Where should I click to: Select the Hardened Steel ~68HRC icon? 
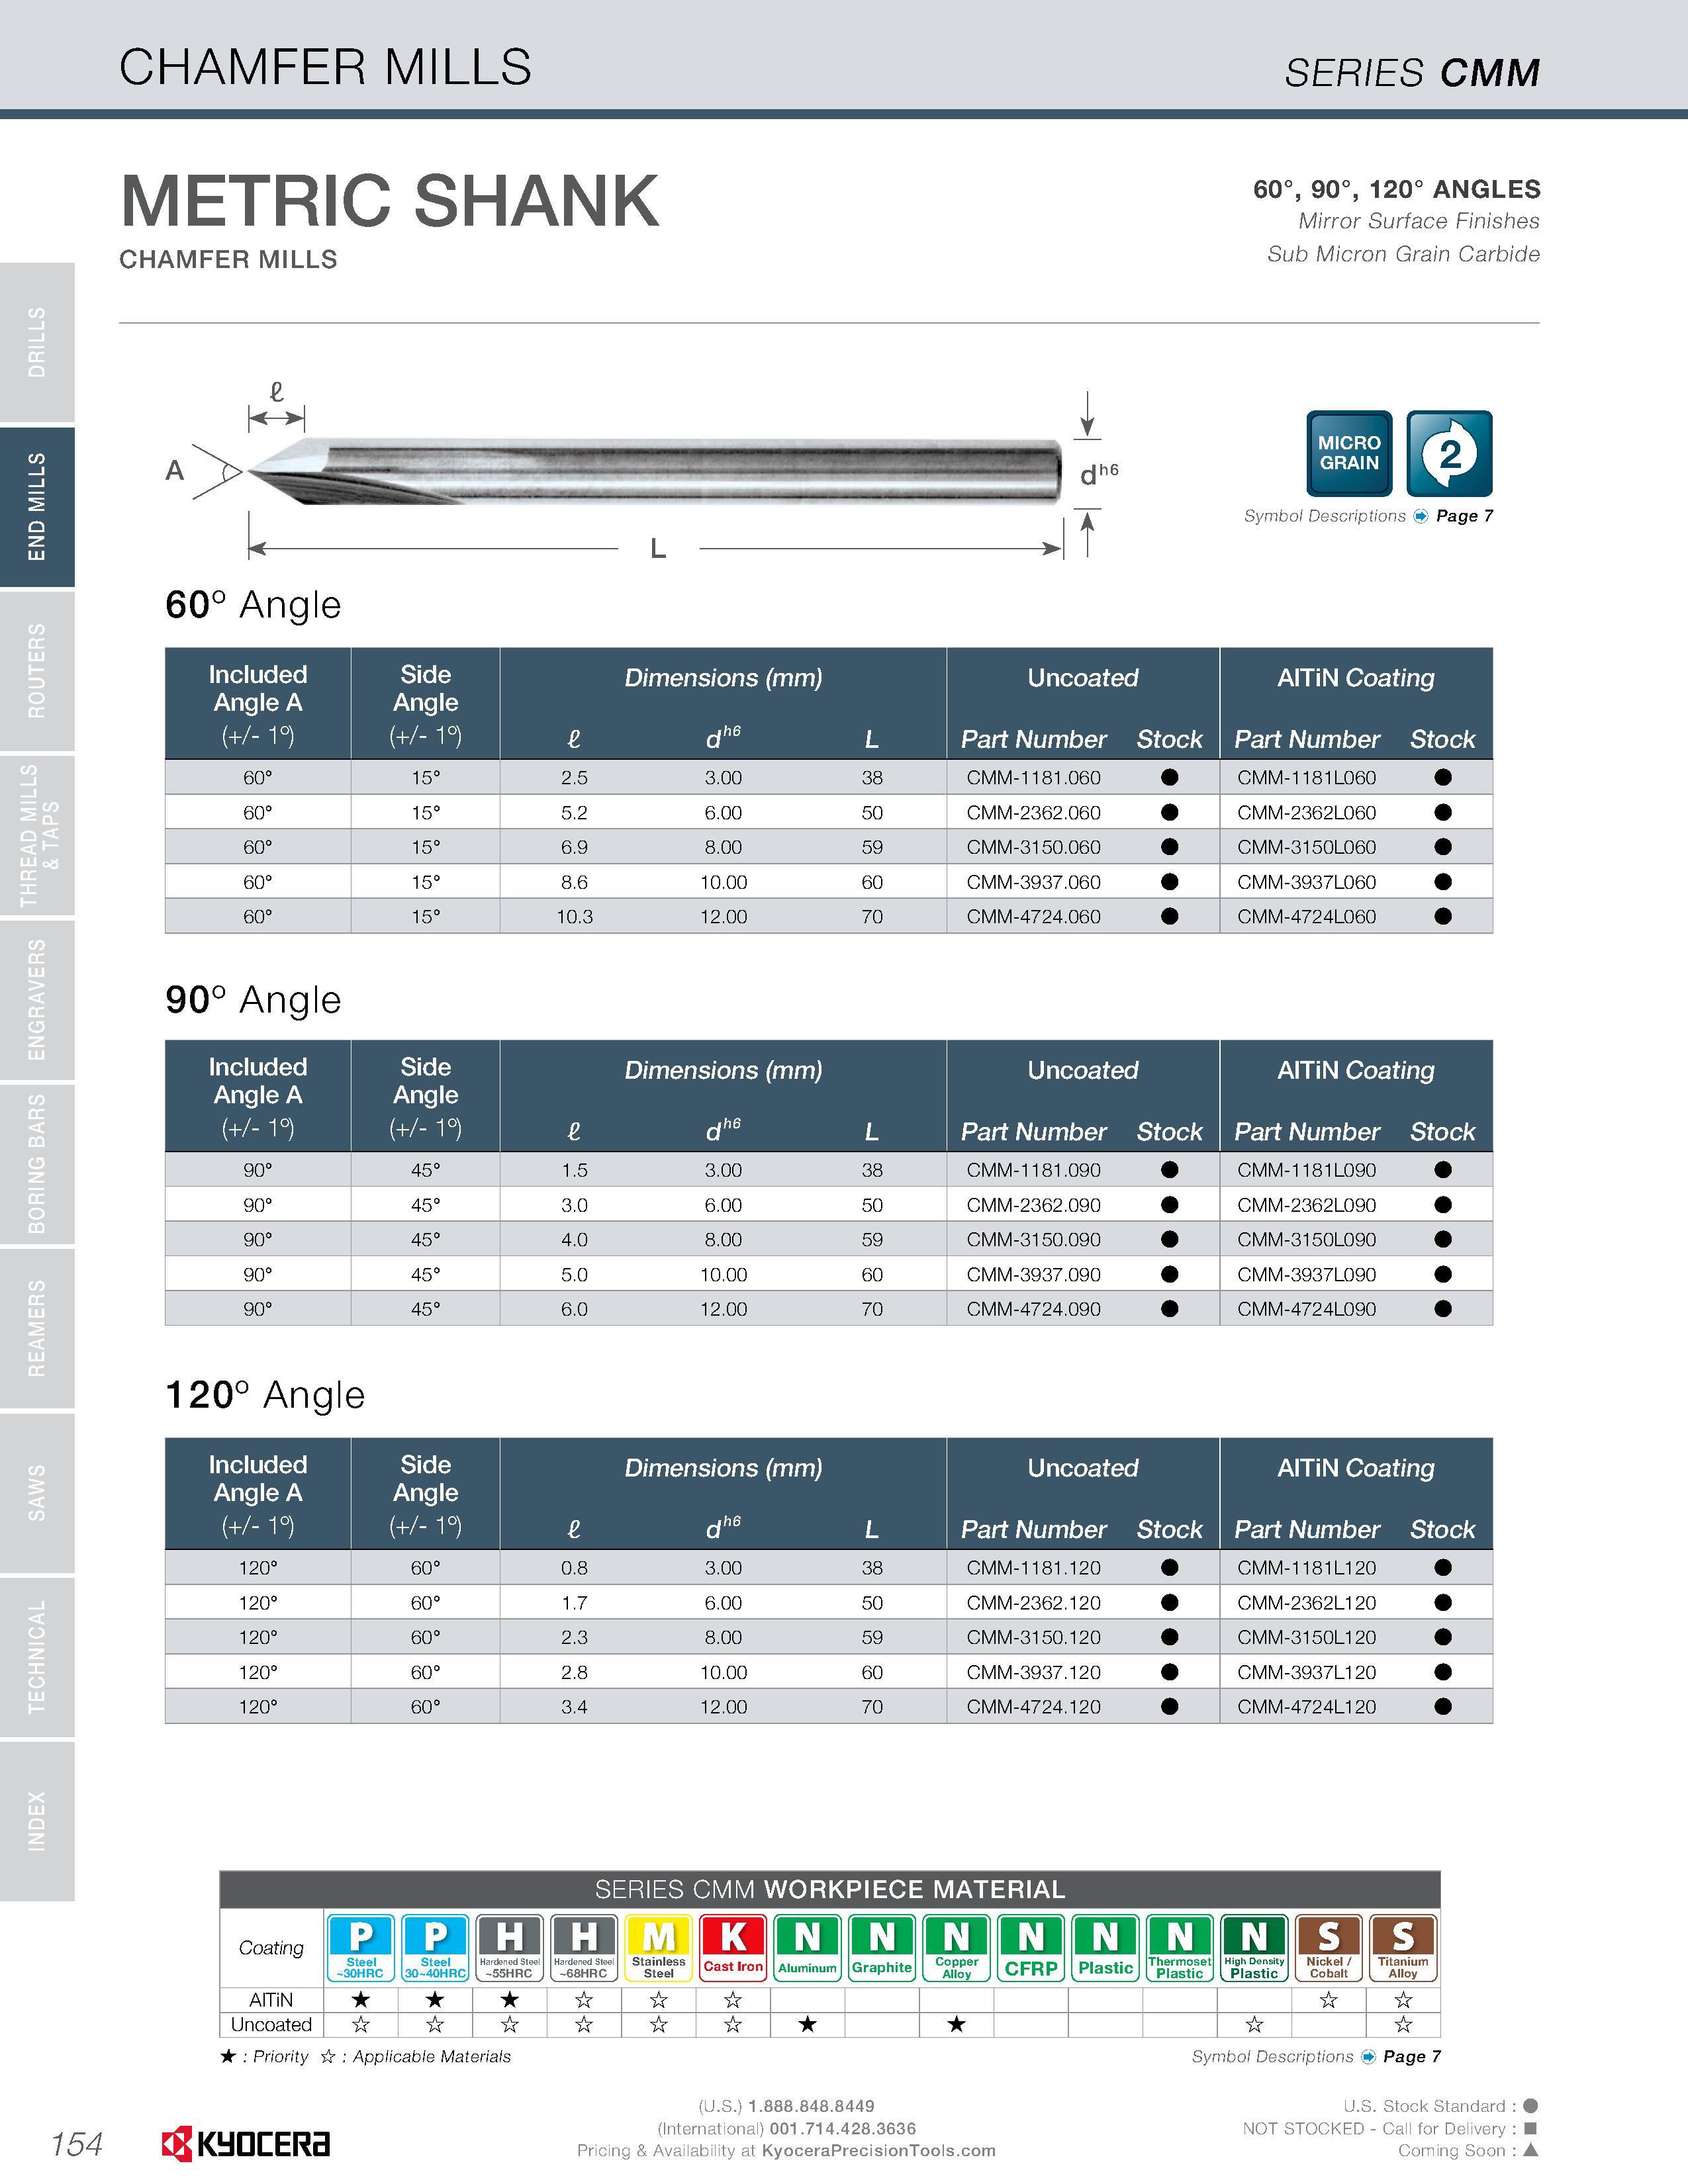coord(584,1947)
